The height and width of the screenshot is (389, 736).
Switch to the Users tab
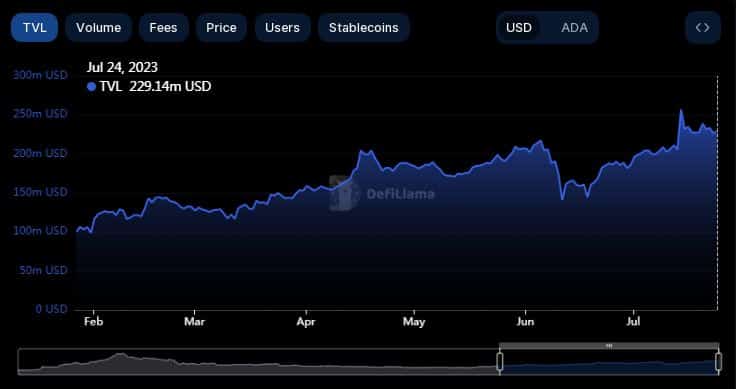pyautogui.click(x=282, y=28)
